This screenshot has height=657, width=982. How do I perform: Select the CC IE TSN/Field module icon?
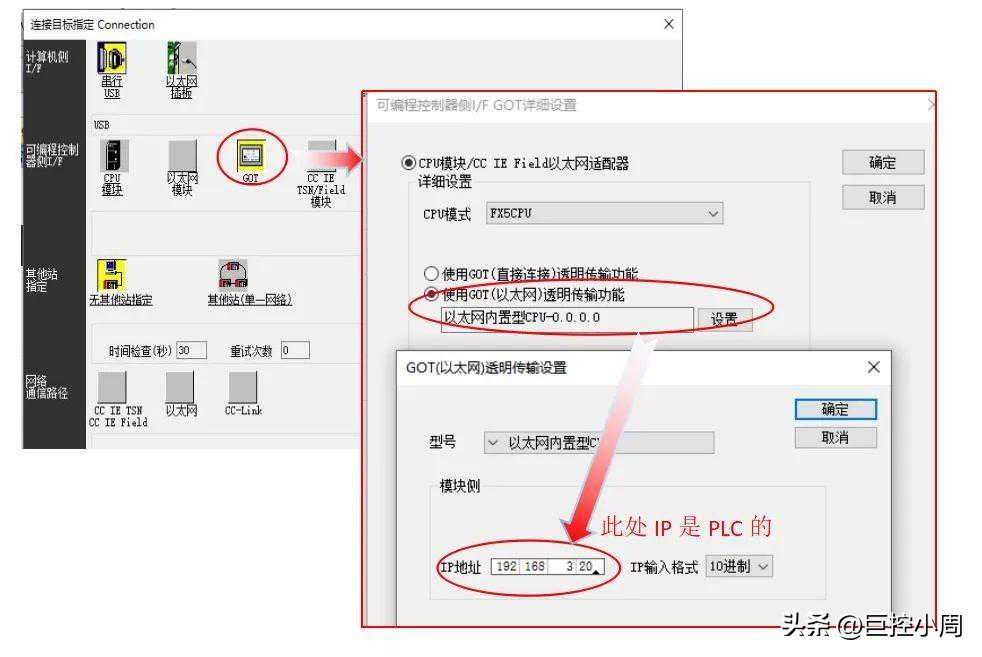click(321, 155)
